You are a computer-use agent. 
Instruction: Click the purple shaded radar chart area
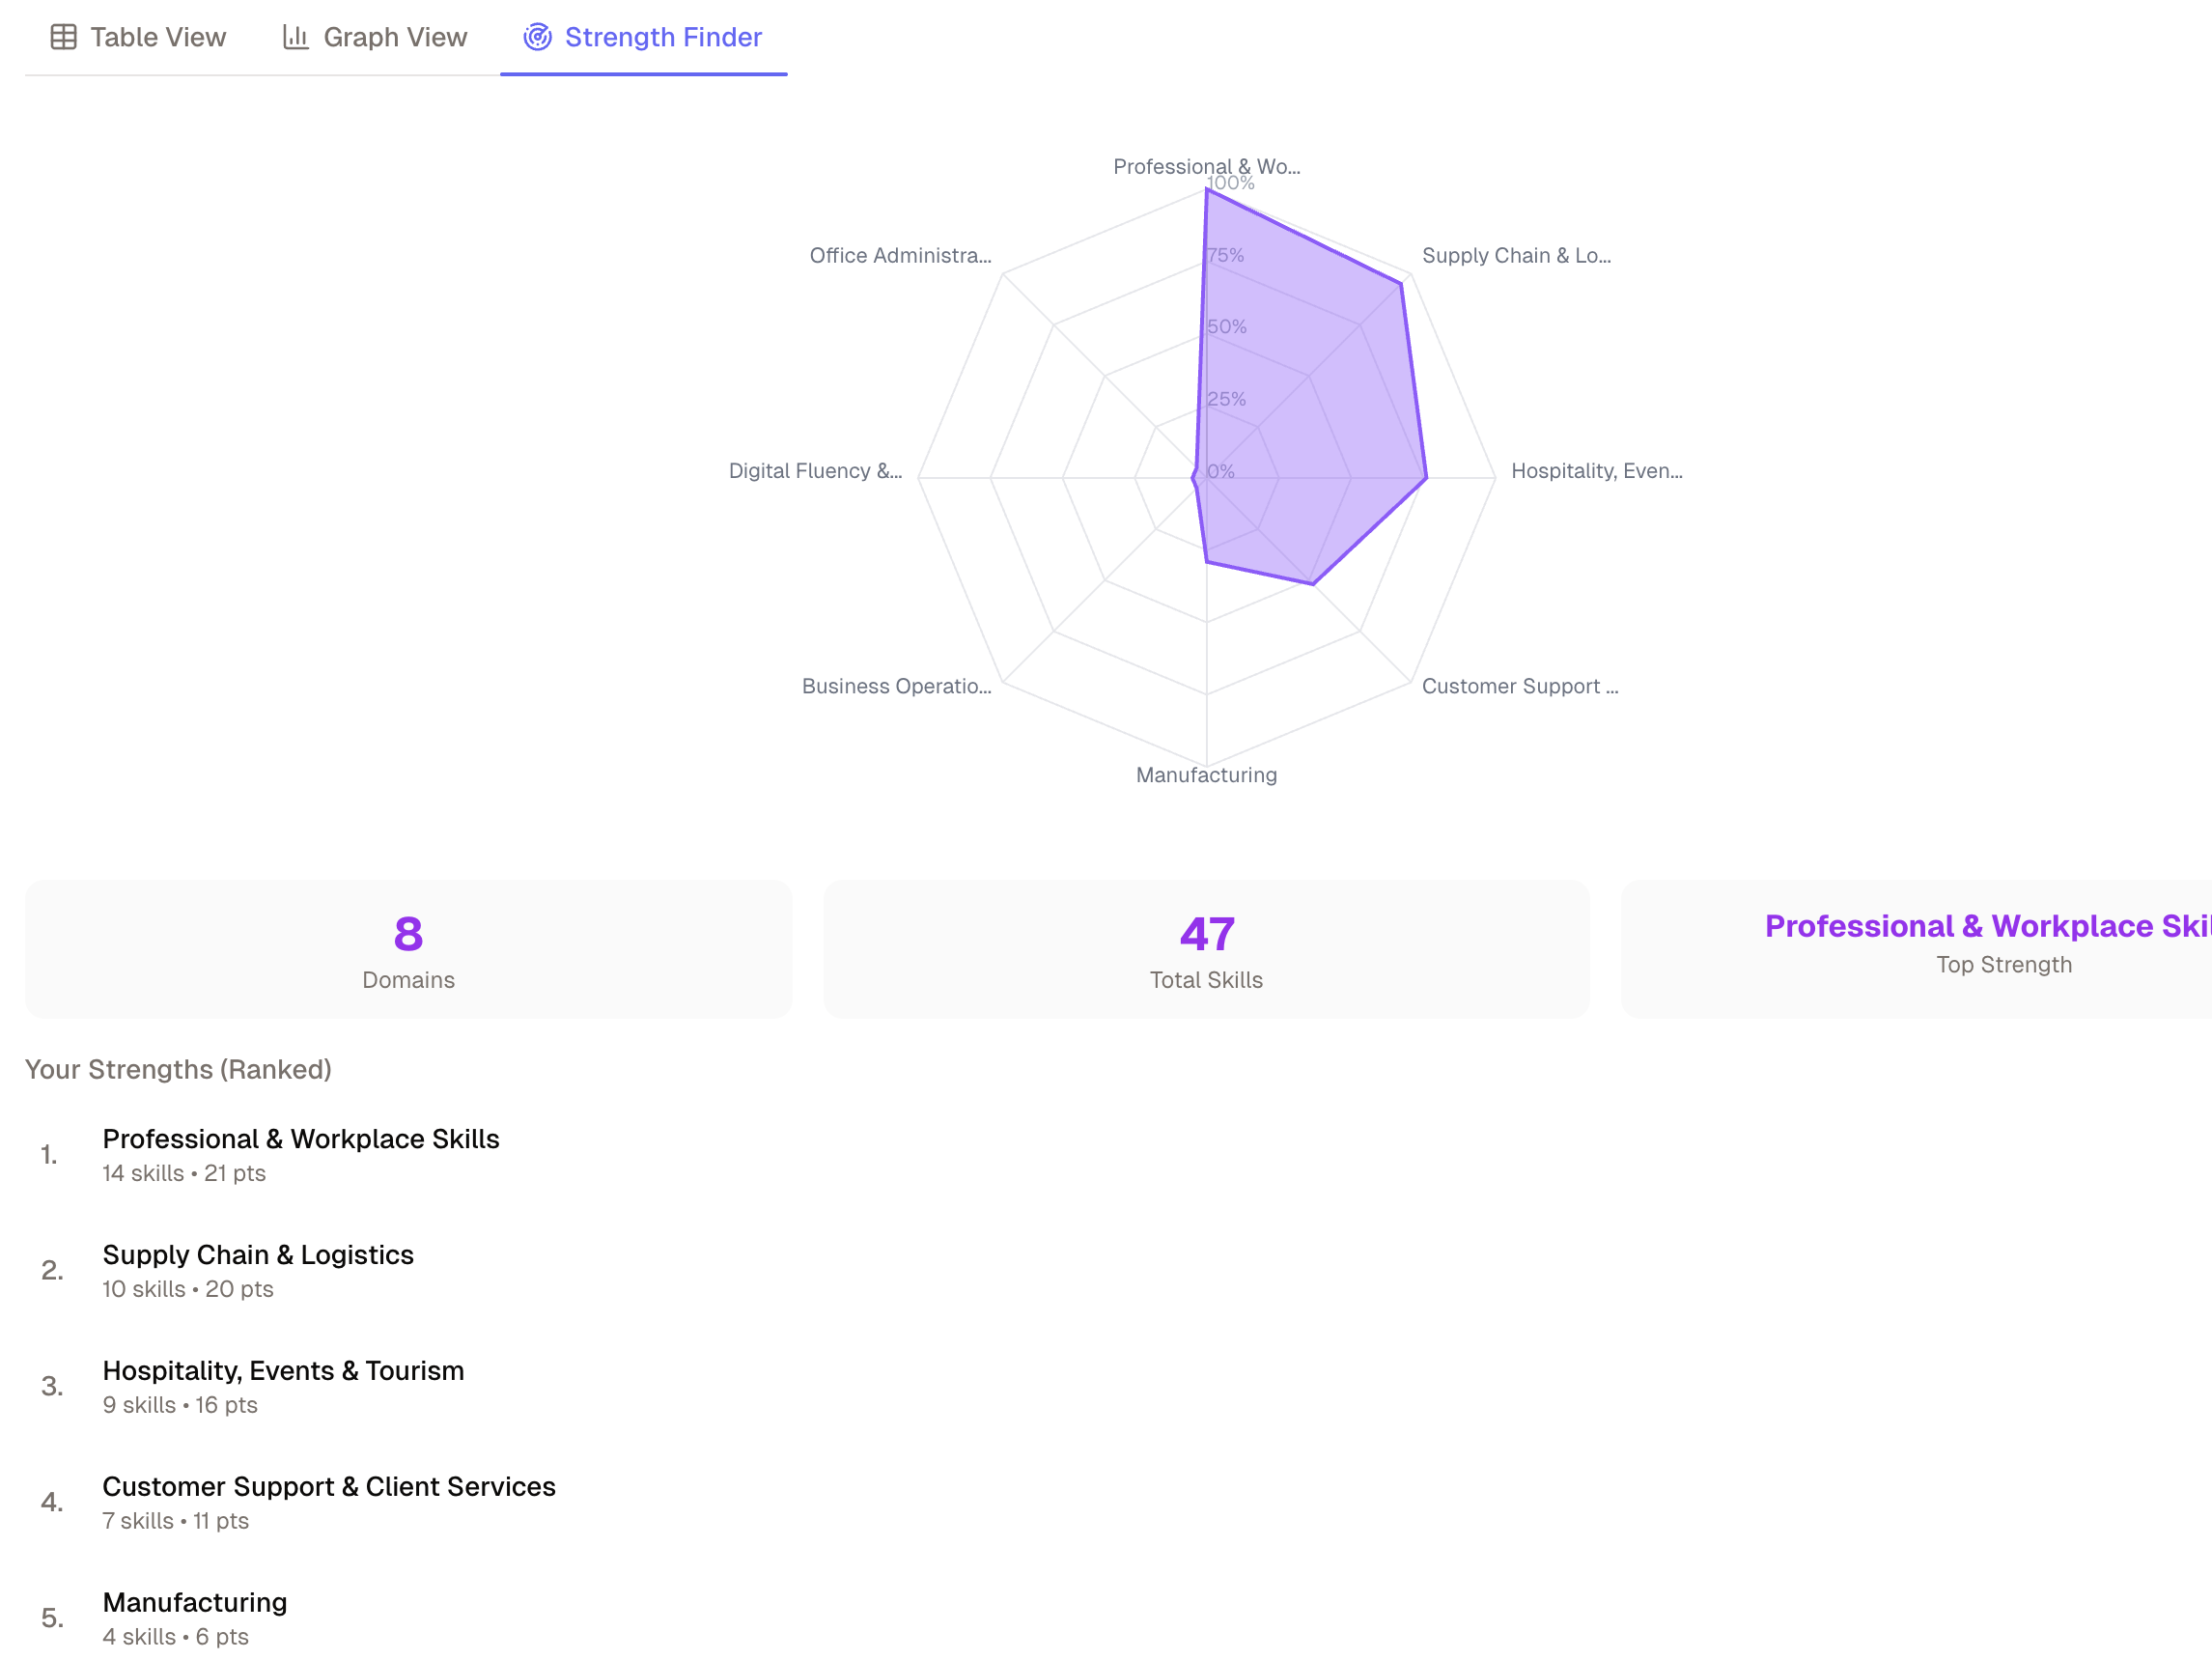[x=1320, y=400]
